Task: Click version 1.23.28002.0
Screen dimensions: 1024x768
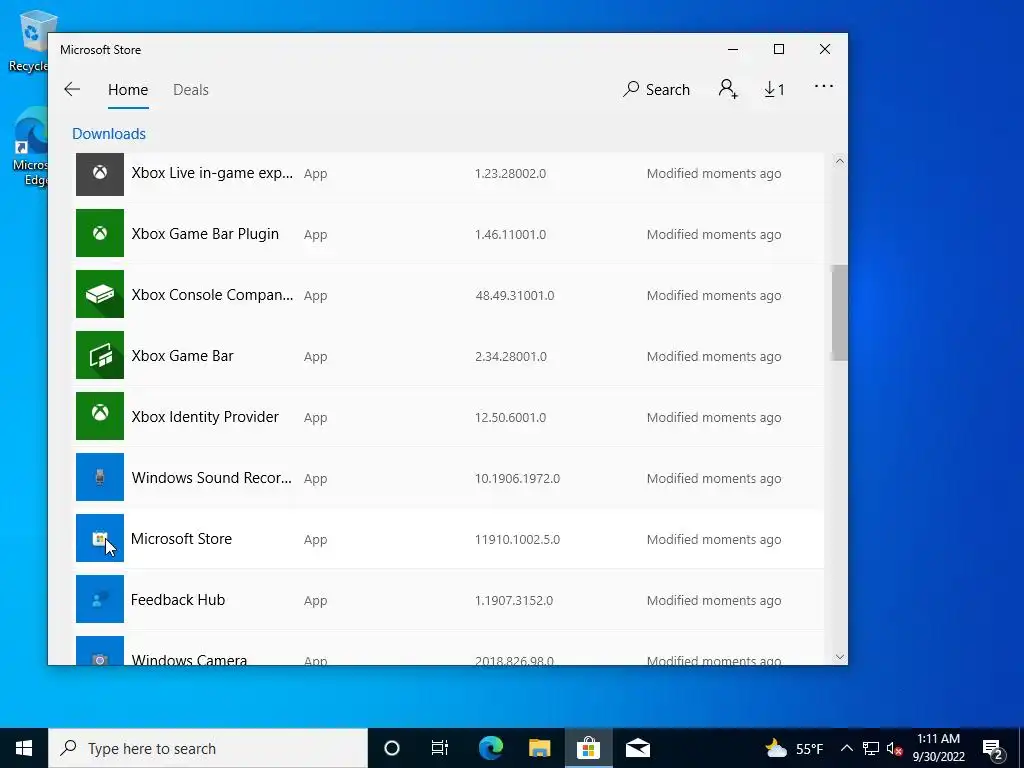Action: coord(510,174)
